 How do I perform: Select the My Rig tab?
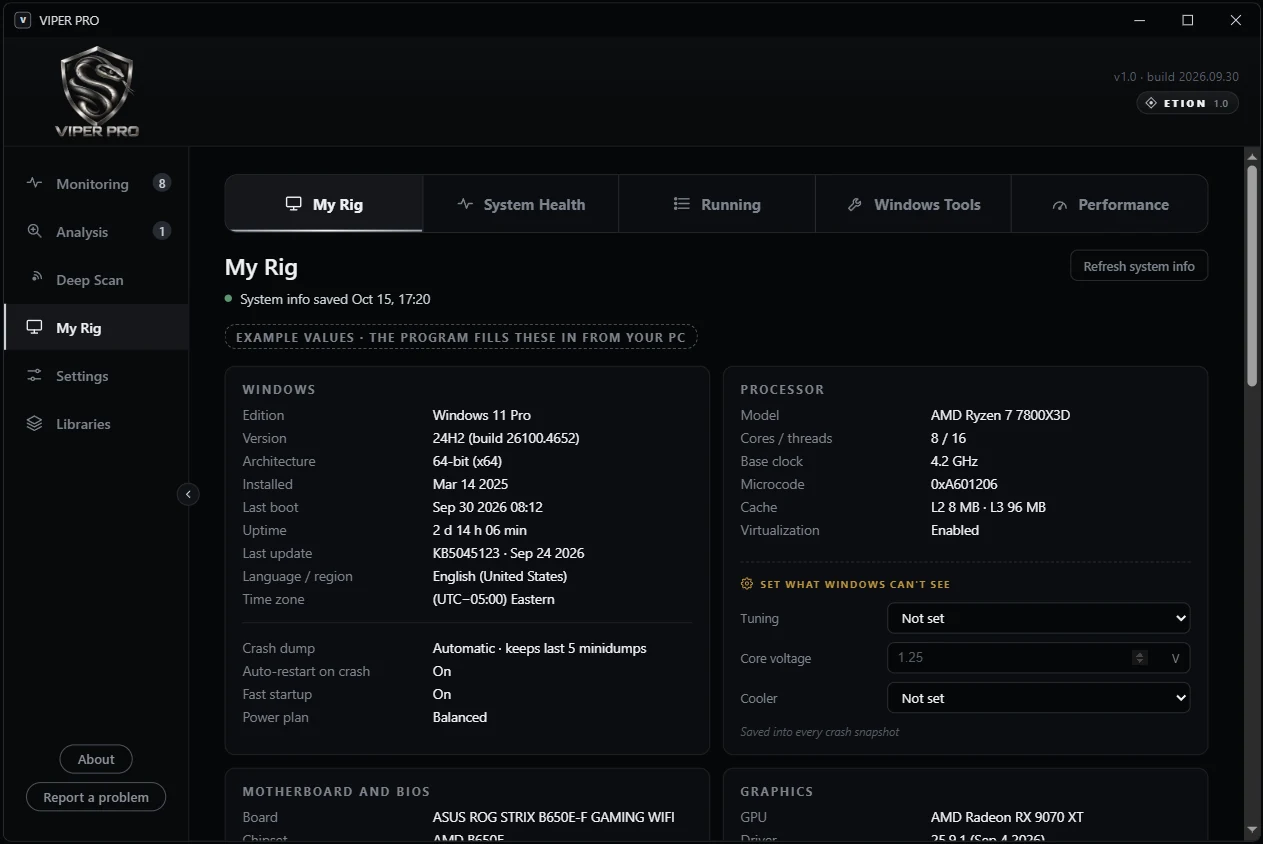coord(324,204)
